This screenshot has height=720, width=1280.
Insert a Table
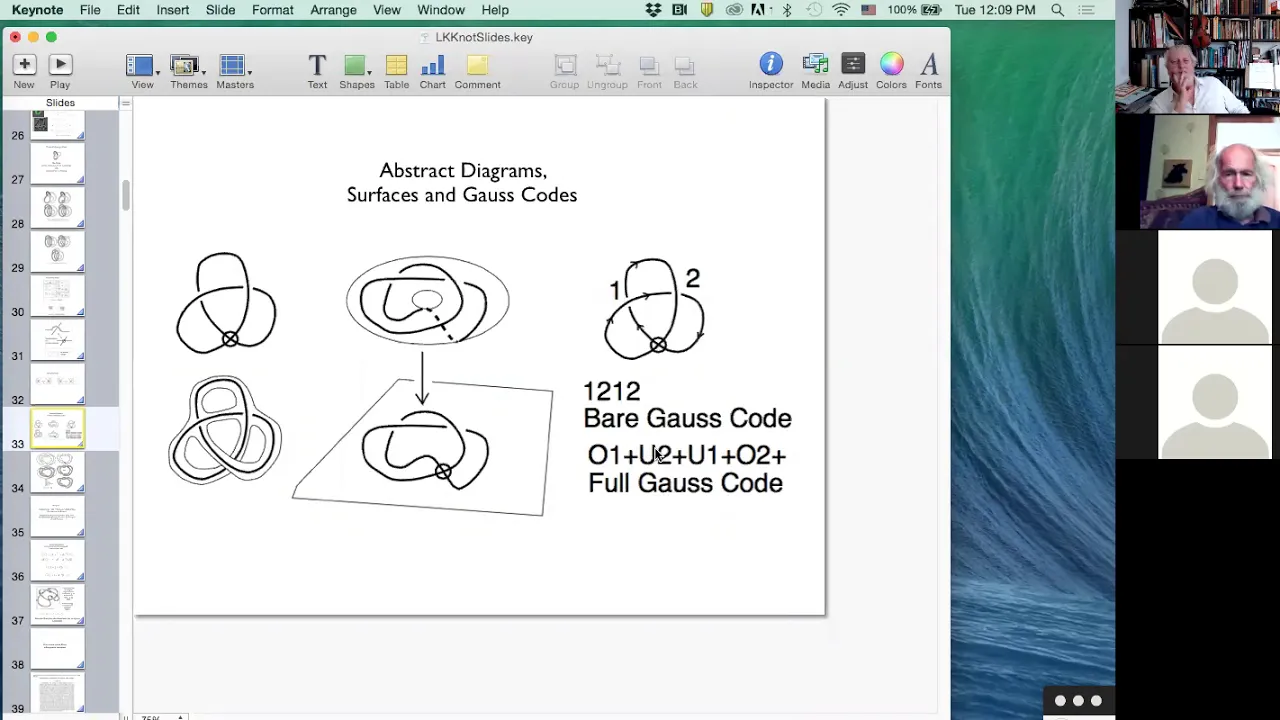[396, 71]
